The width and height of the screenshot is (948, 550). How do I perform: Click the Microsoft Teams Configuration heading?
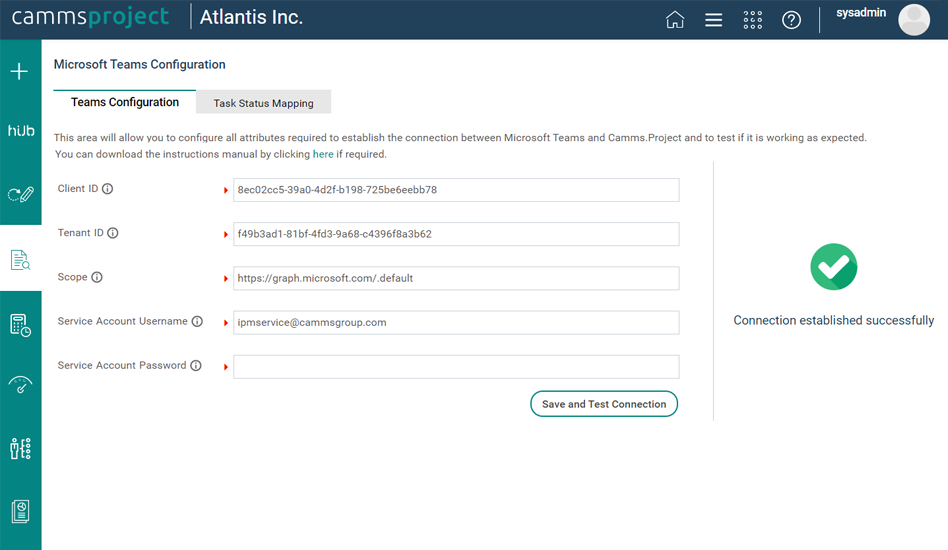[x=140, y=65]
